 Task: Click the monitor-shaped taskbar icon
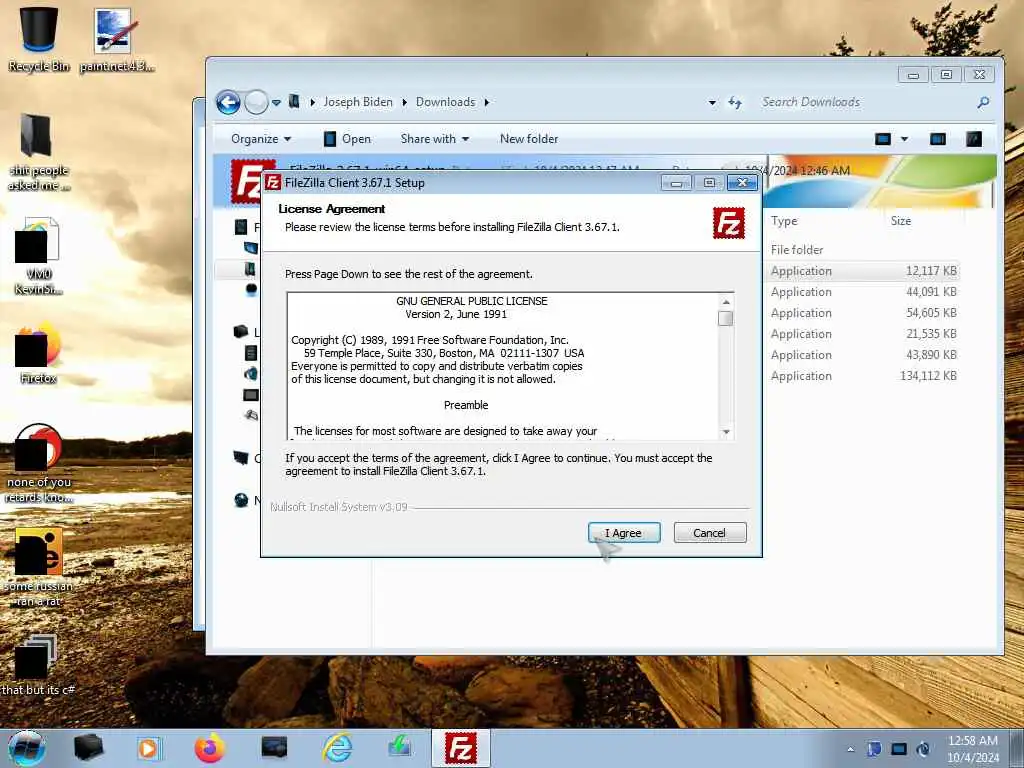pyautogui.click(x=274, y=748)
